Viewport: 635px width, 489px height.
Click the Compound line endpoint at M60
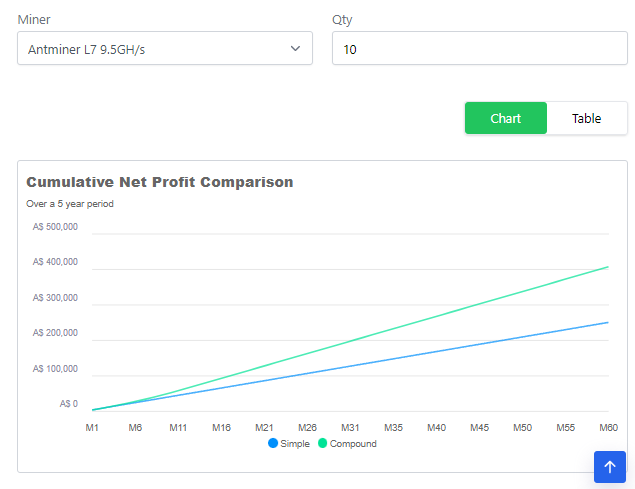(x=608, y=267)
